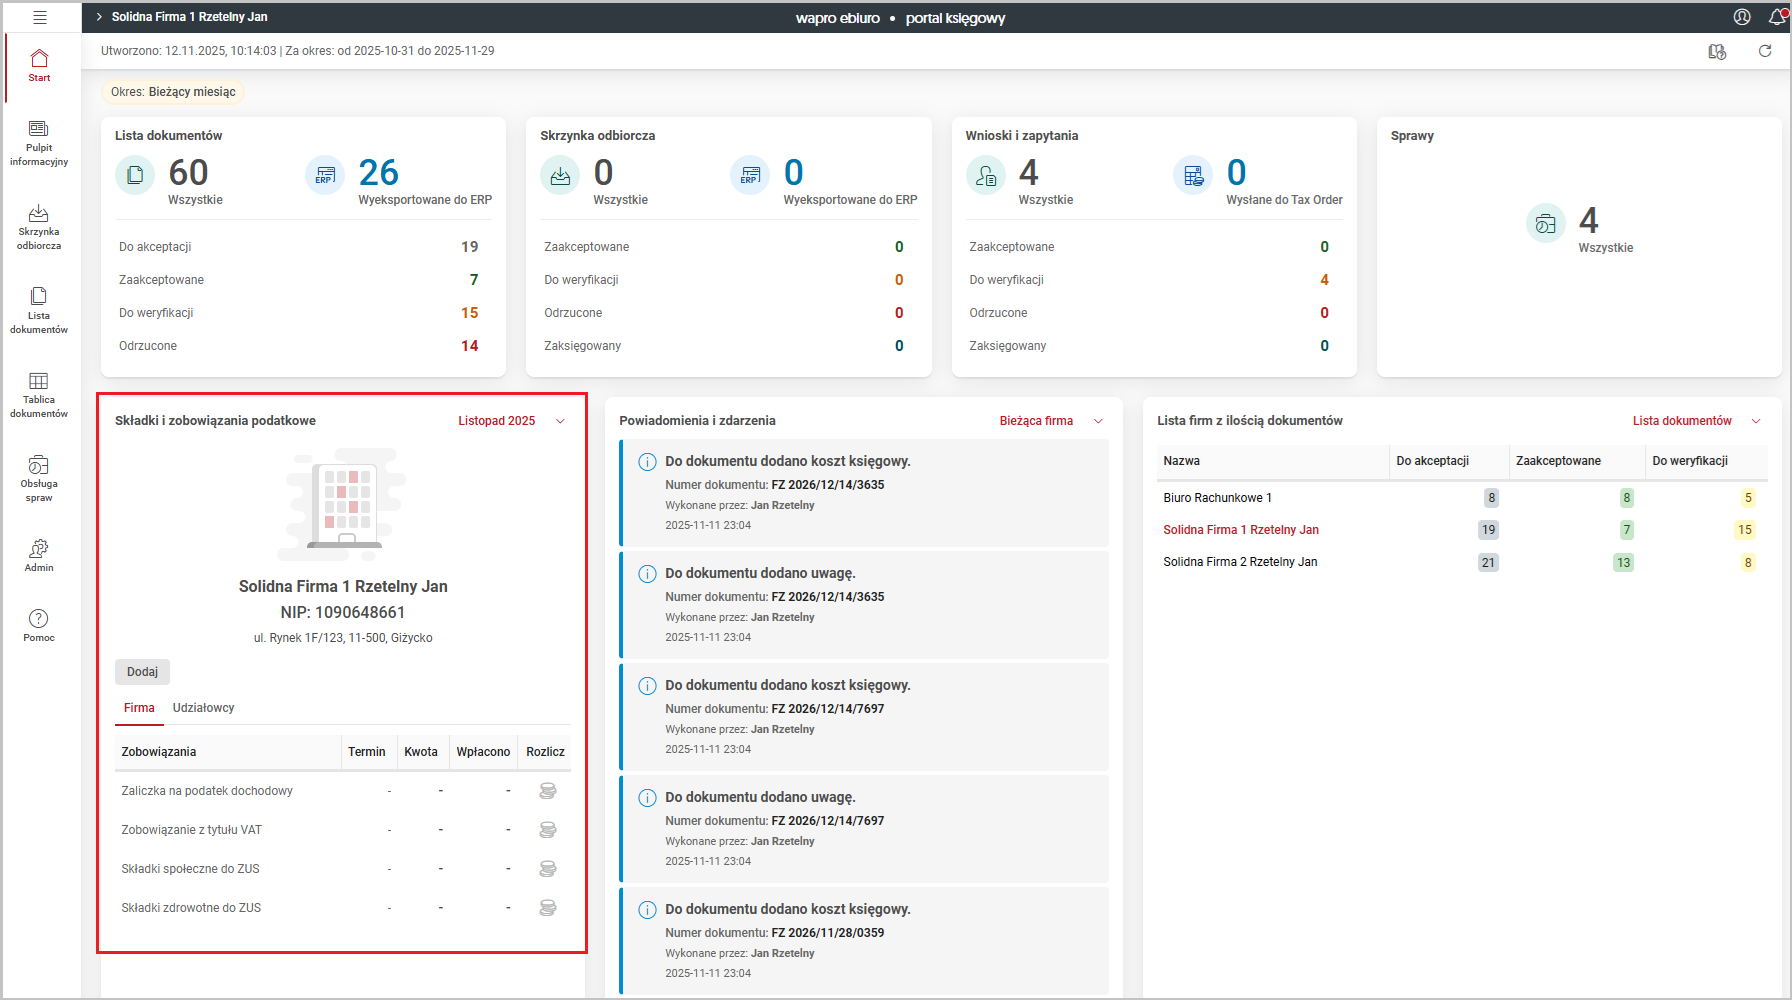Click the Pomoc help icon

click(x=39, y=626)
